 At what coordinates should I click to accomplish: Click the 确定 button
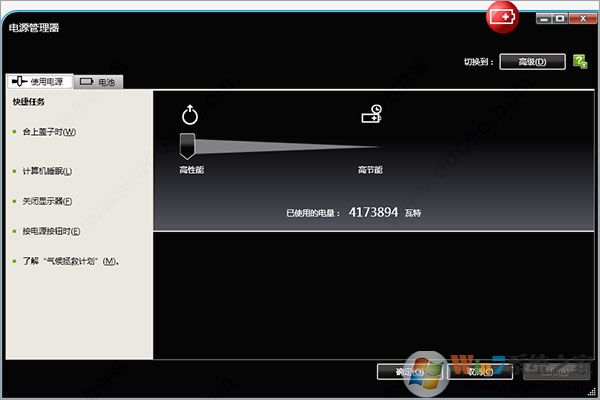[409, 372]
